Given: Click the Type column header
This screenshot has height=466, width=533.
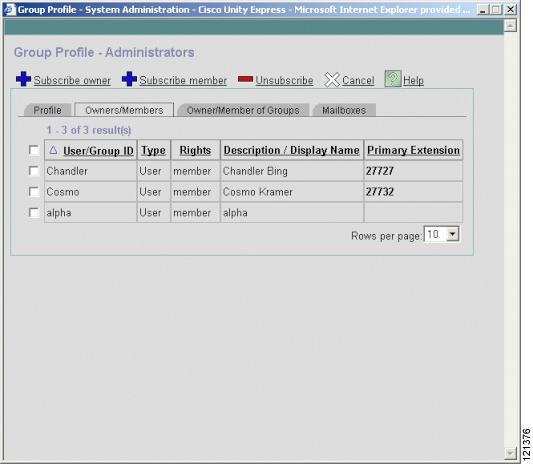Looking at the screenshot, I should pos(153,150).
